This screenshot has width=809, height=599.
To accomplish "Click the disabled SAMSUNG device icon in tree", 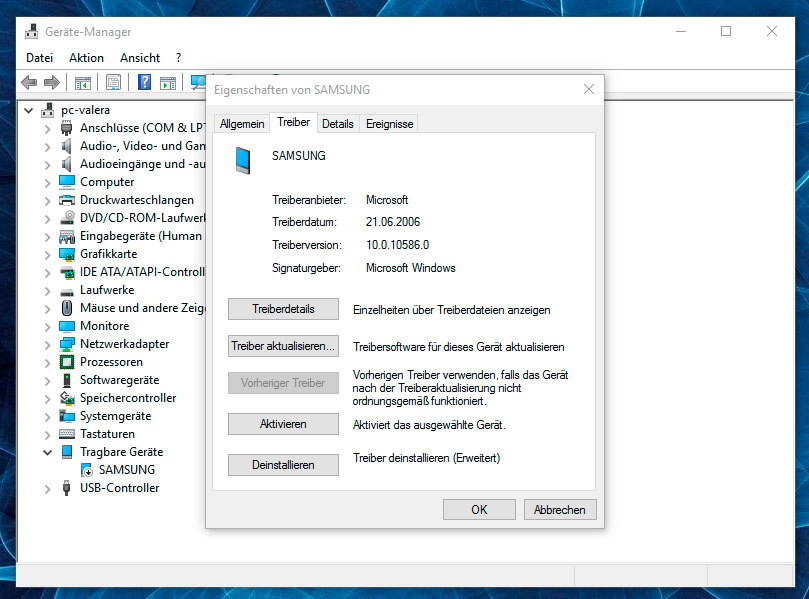I will click(x=87, y=470).
